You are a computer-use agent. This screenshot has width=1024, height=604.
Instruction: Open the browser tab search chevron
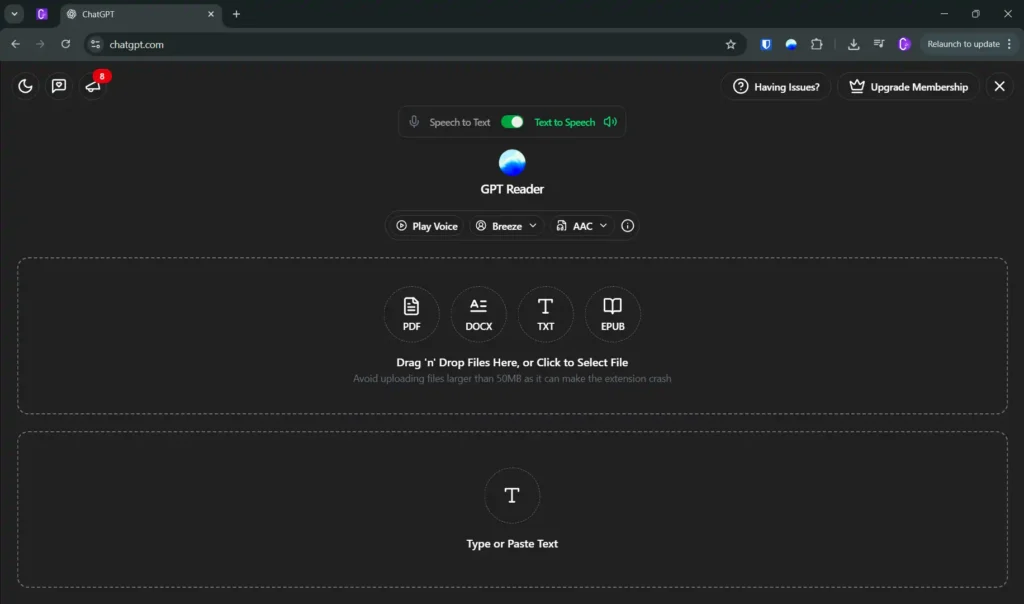15,14
